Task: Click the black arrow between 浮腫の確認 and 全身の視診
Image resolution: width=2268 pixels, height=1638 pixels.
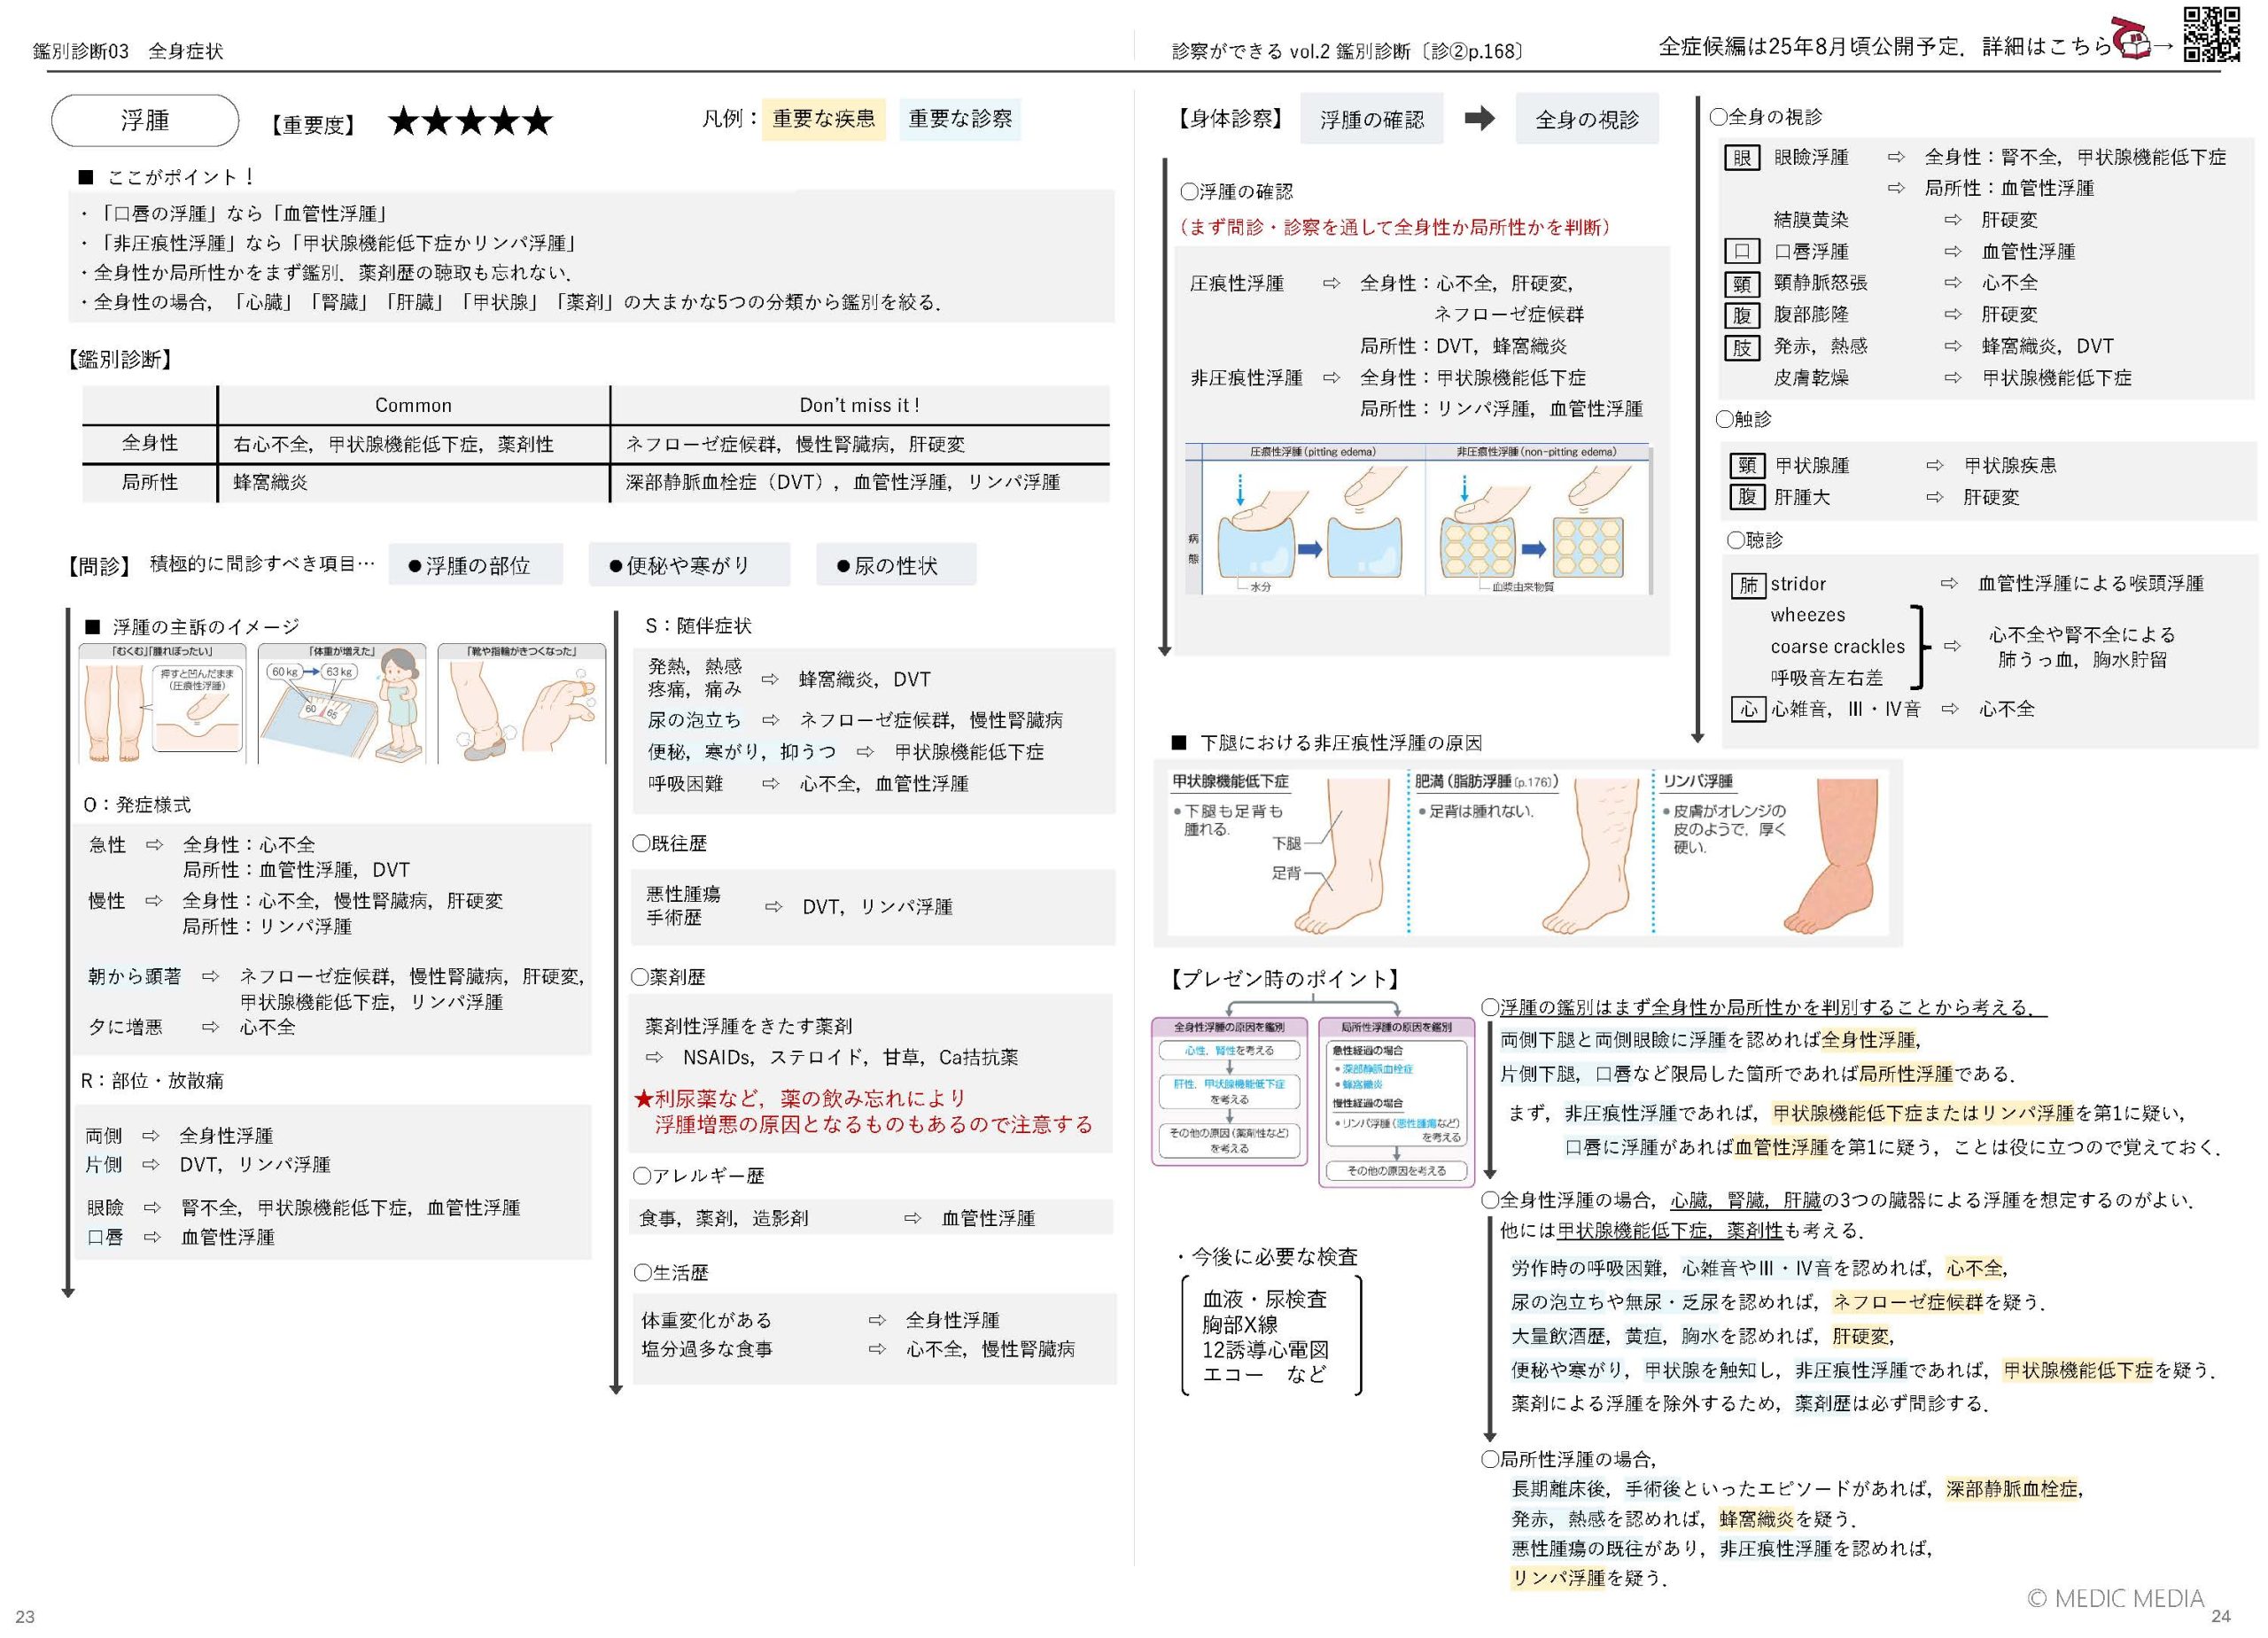Action: coord(1480,119)
